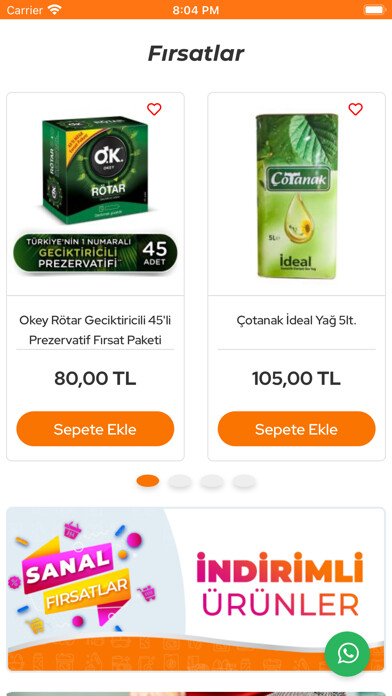Go to second carousel page dot
392x696 pixels.
[180, 481]
